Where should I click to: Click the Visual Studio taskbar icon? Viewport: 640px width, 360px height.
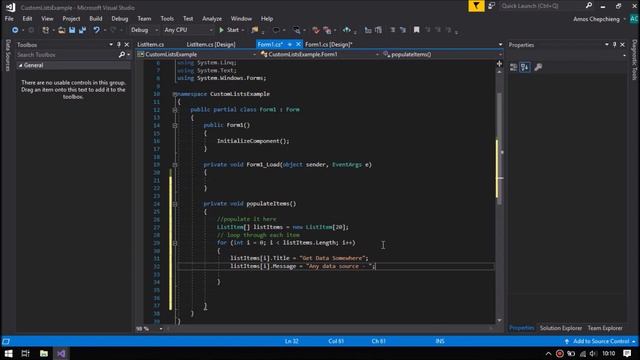61,353
